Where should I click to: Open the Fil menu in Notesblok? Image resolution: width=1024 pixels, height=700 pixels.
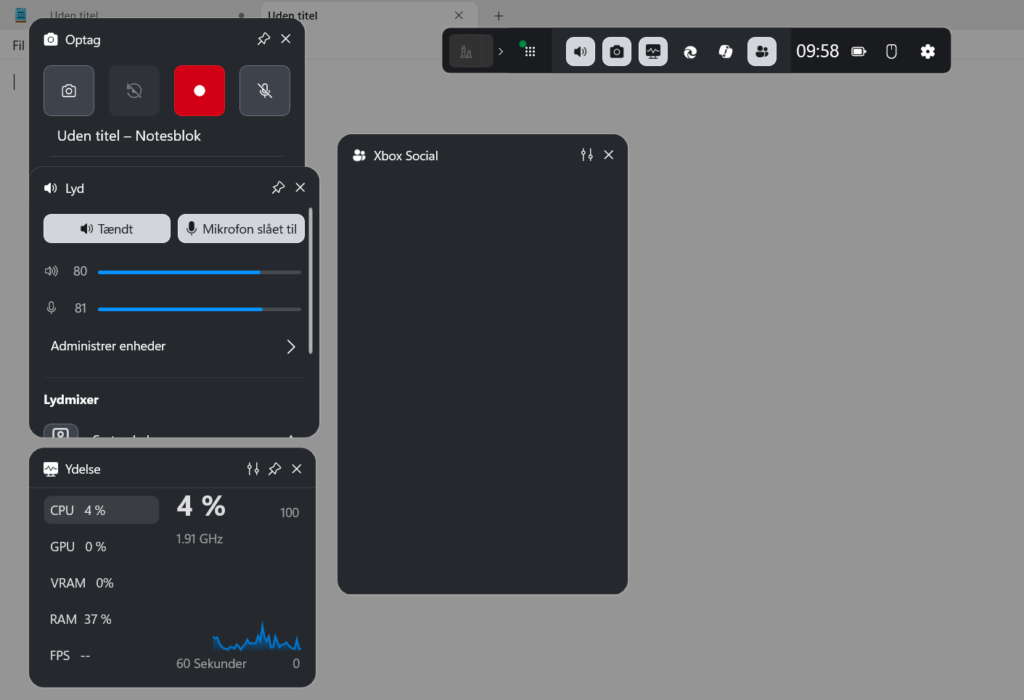click(x=18, y=46)
